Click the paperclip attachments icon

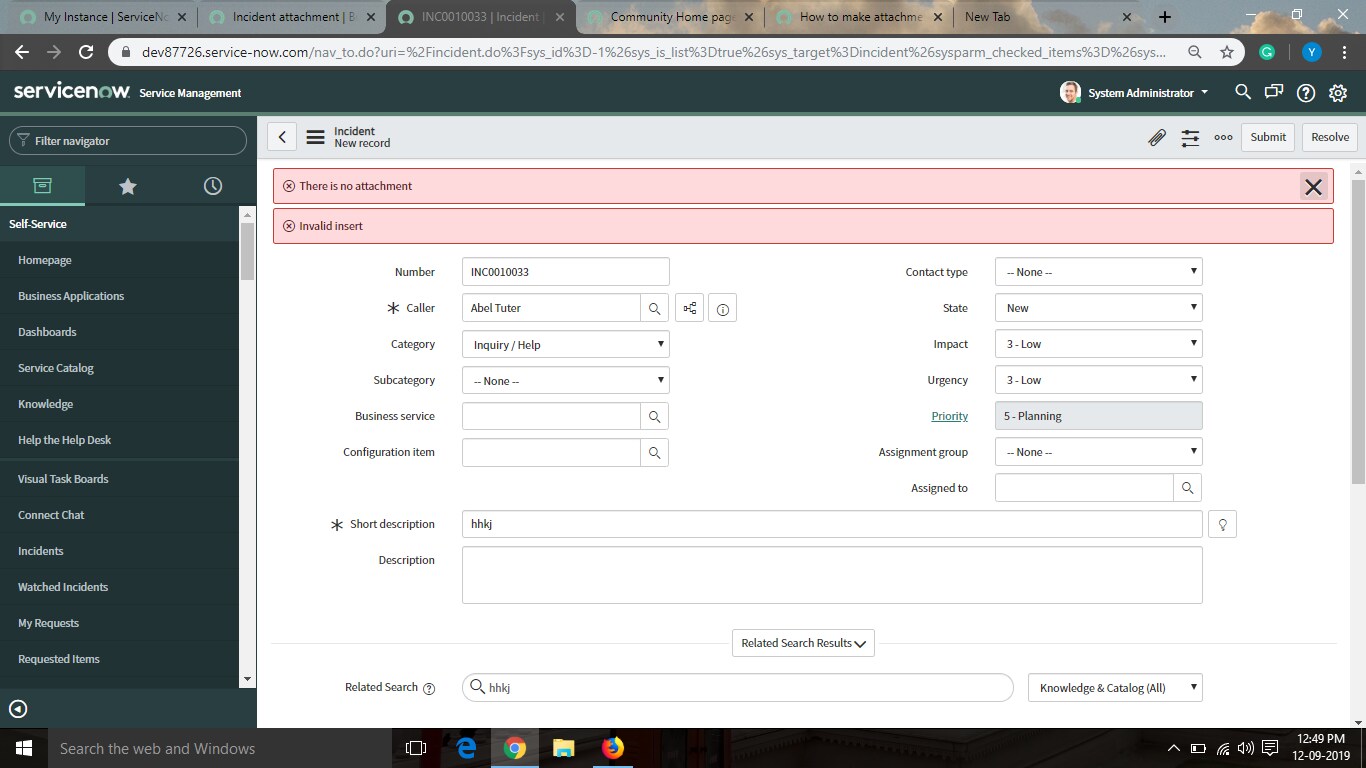point(1156,138)
